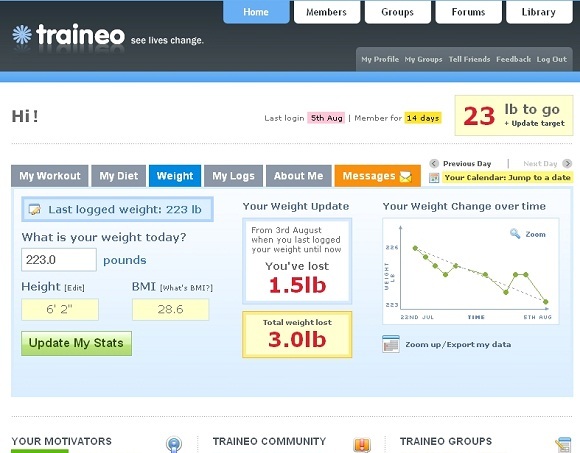580x453 pixels.
Task: Switch to the My Diet tab
Action: tap(119, 176)
